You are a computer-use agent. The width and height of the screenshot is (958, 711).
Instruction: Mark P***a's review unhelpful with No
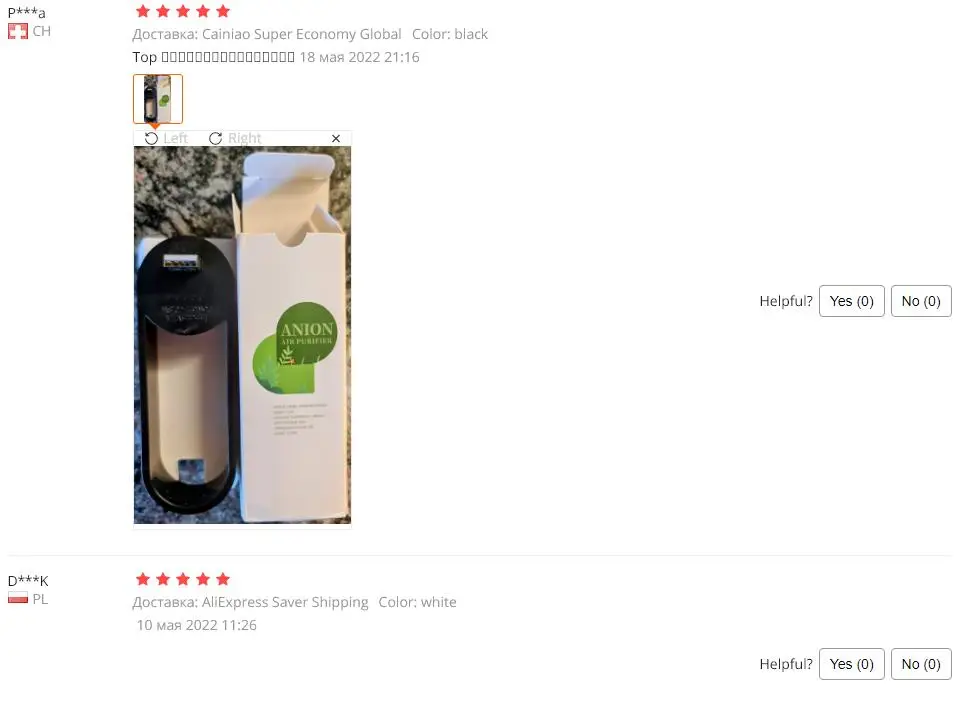tap(921, 301)
